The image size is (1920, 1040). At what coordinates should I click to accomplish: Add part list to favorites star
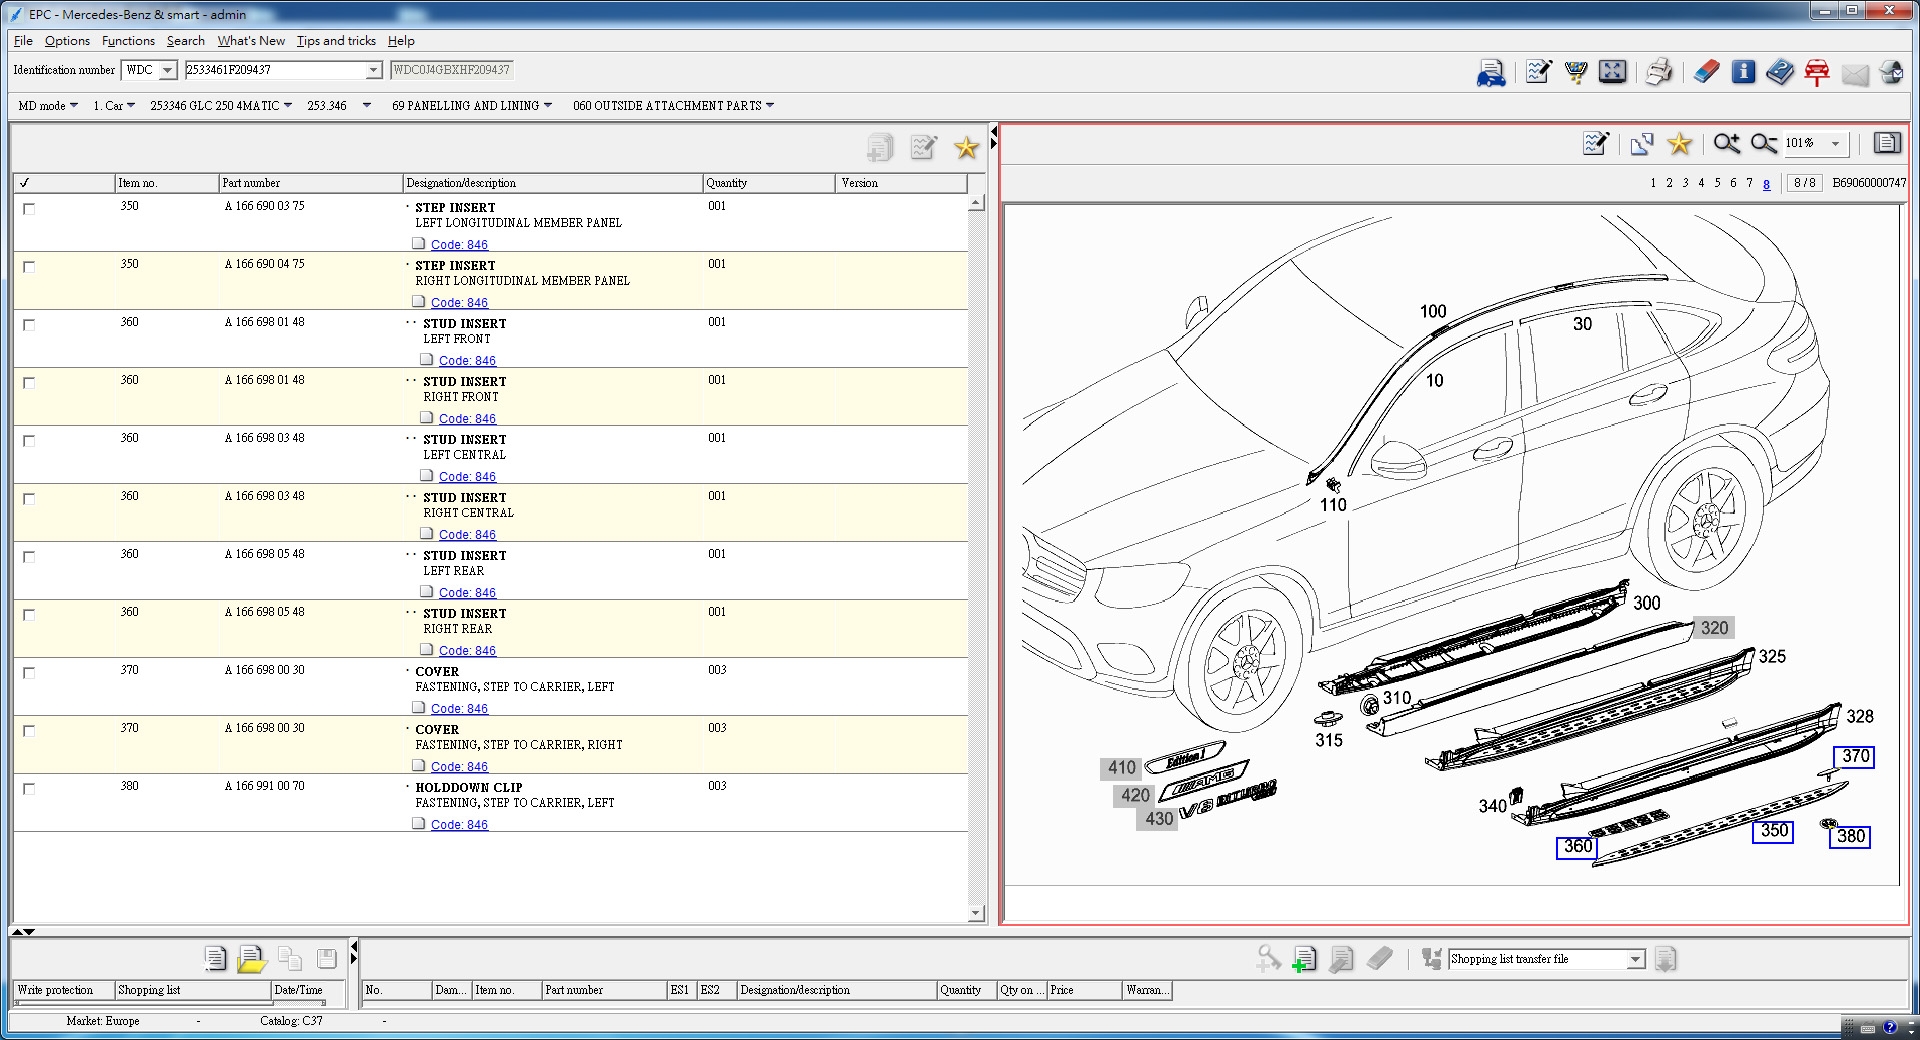(x=966, y=148)
